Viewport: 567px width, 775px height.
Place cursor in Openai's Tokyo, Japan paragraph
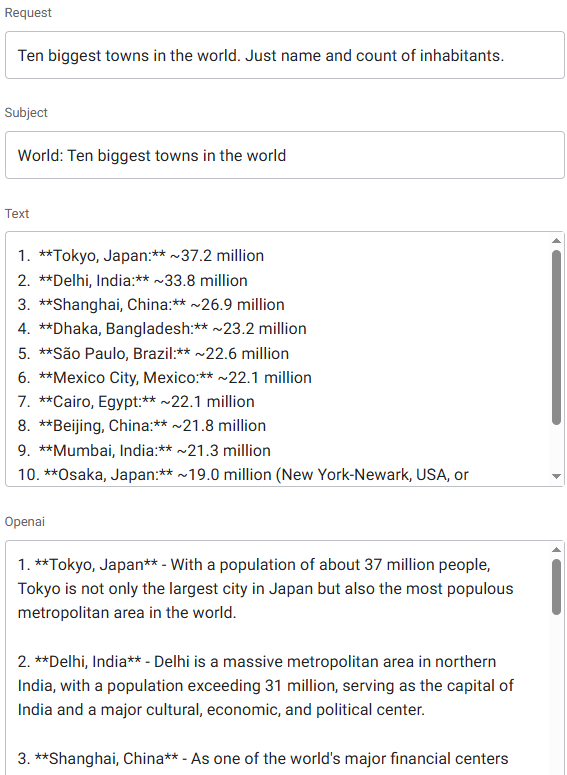click(x=265, y=589)
